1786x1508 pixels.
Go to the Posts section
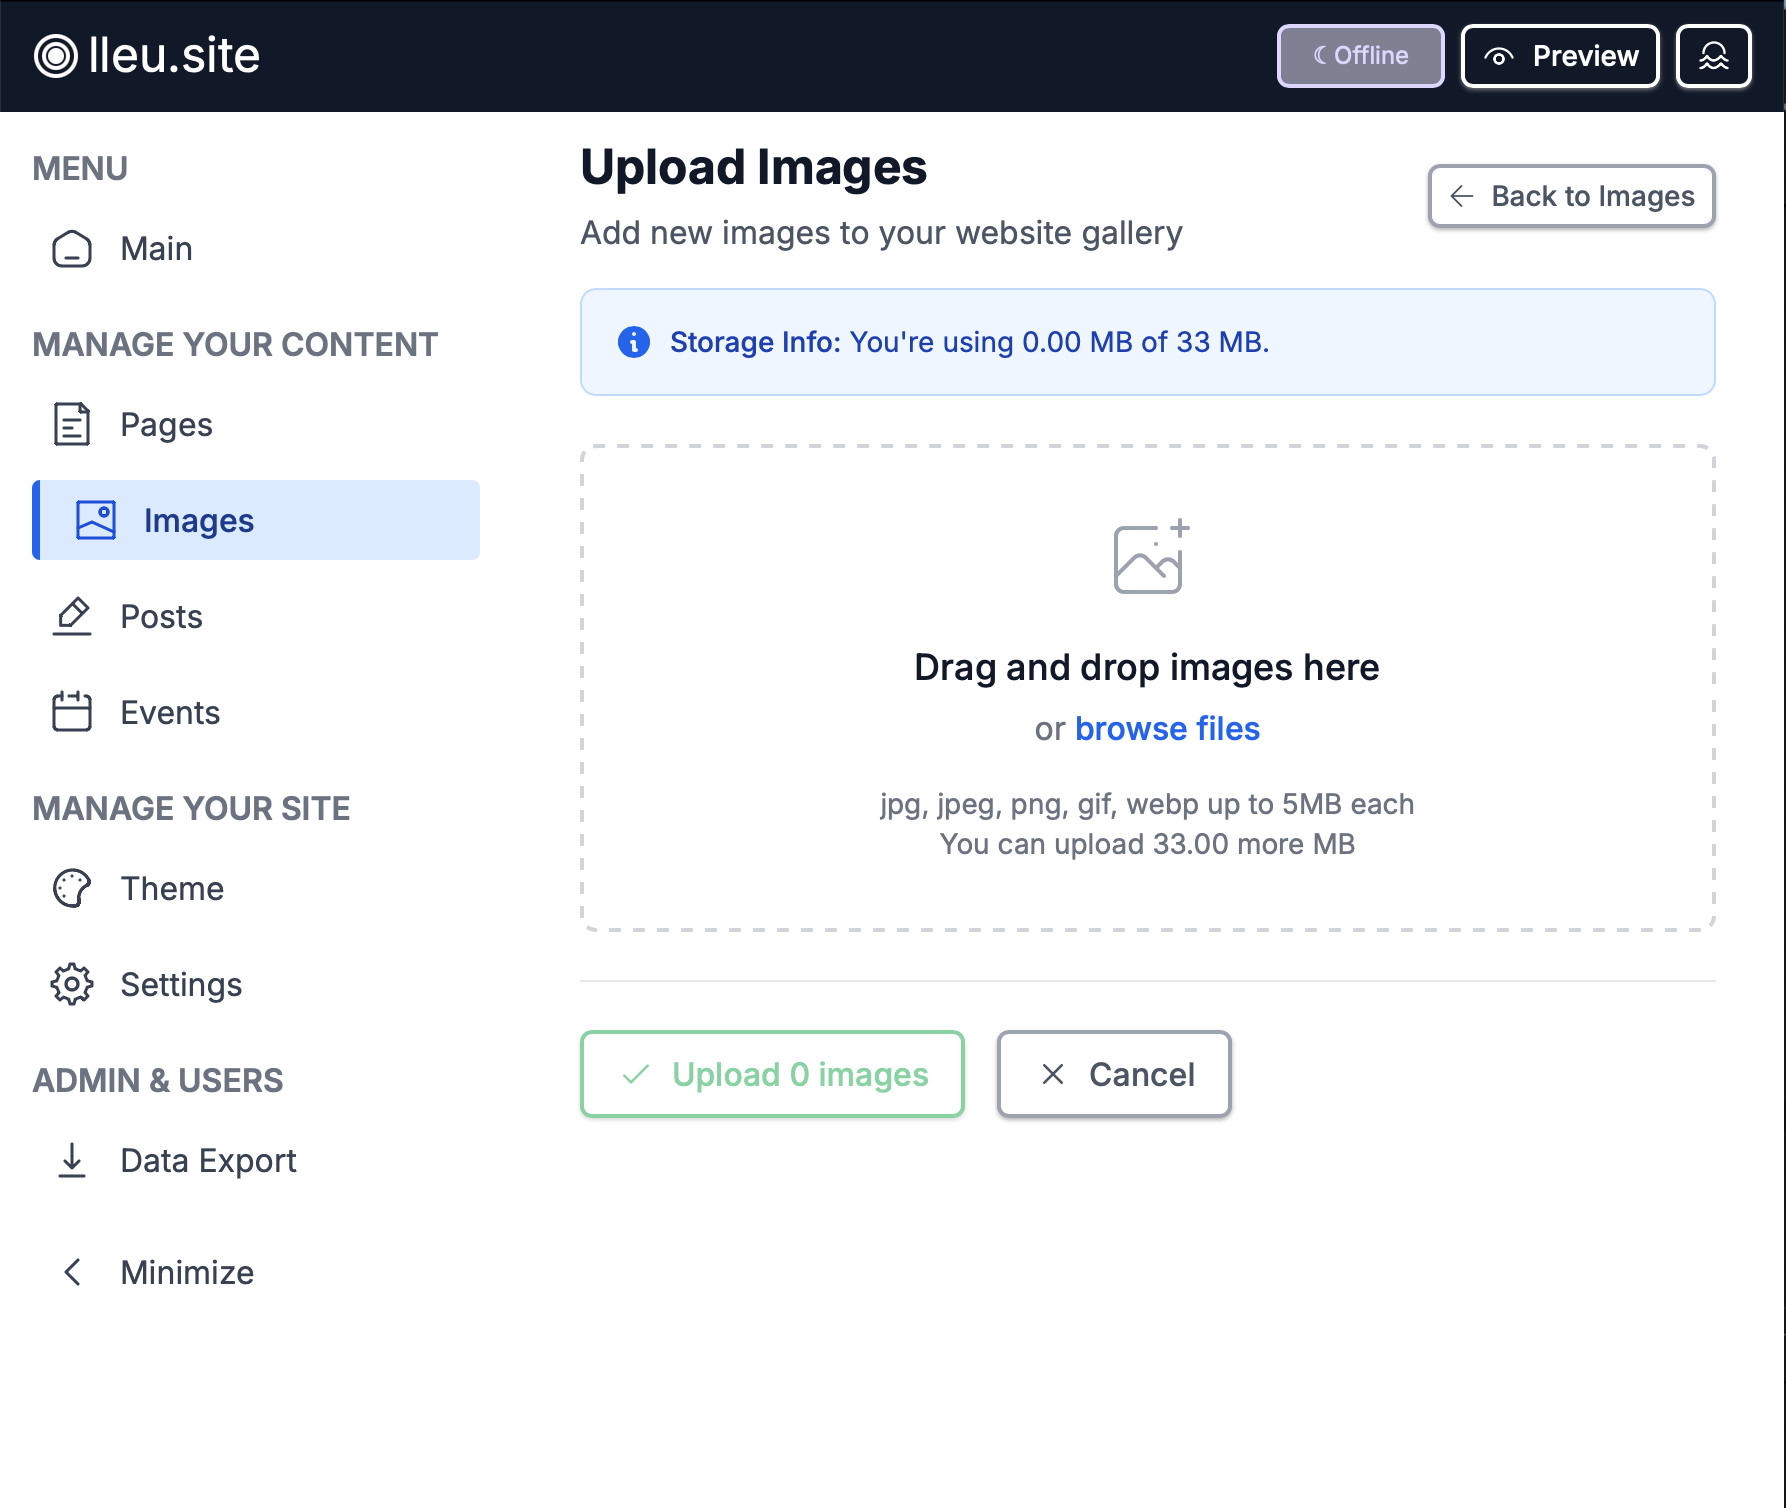(161, 617)
